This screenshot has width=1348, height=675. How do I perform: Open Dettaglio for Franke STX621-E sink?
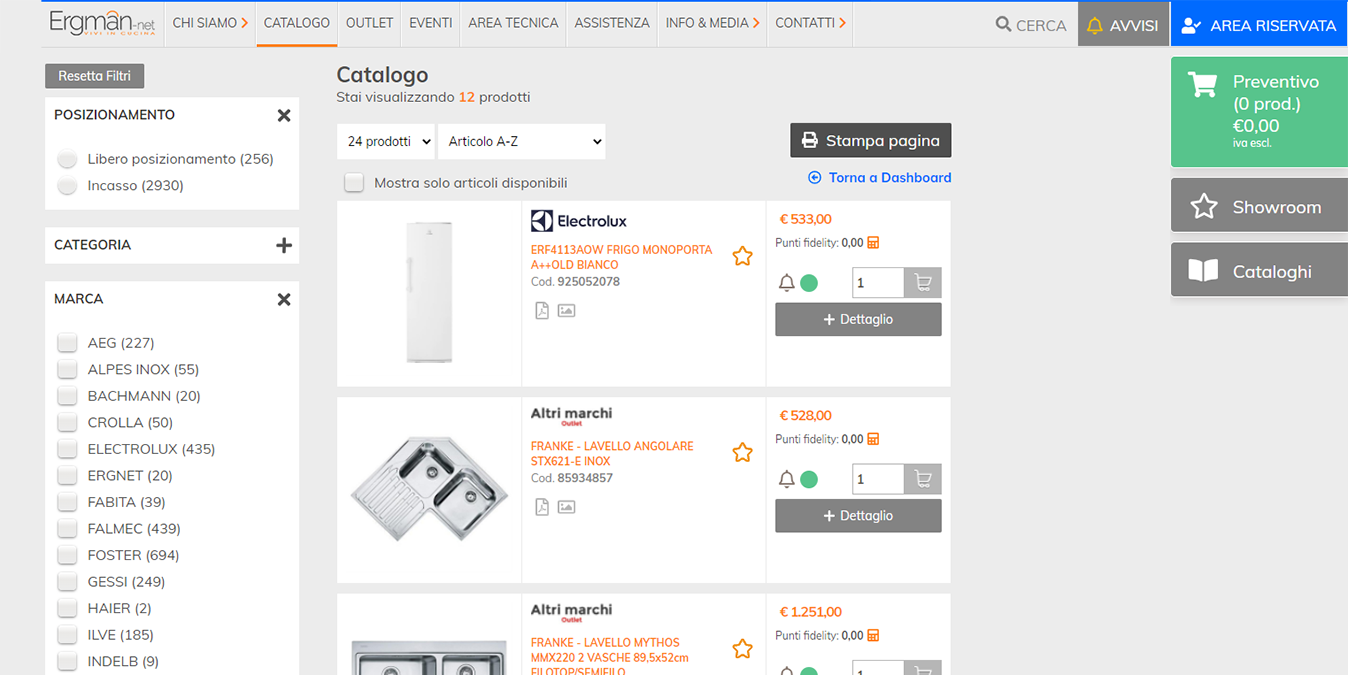click(x=858, y=516)
